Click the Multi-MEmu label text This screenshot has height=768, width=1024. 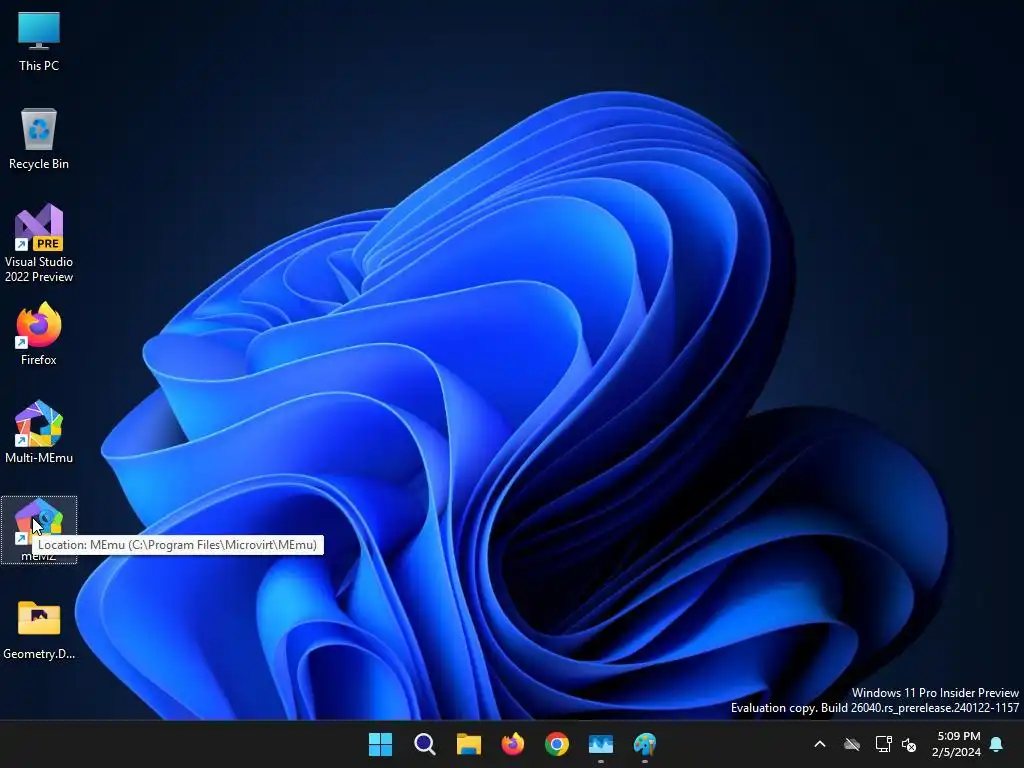(39, 458)
